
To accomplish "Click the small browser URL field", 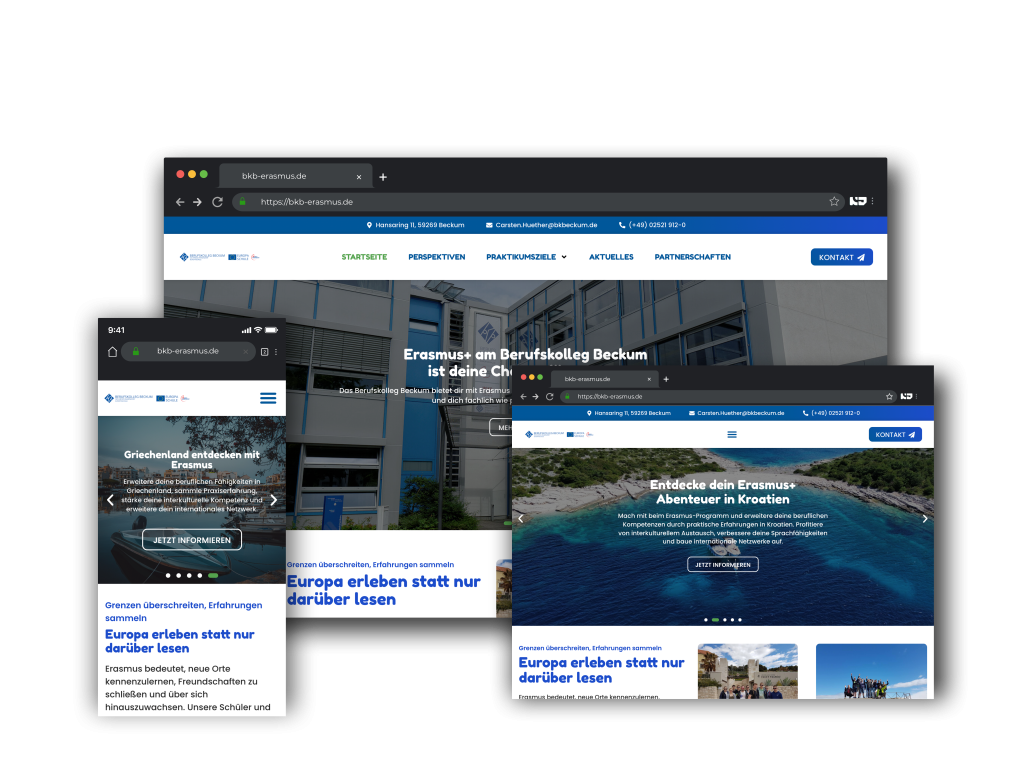I will 728,396.
